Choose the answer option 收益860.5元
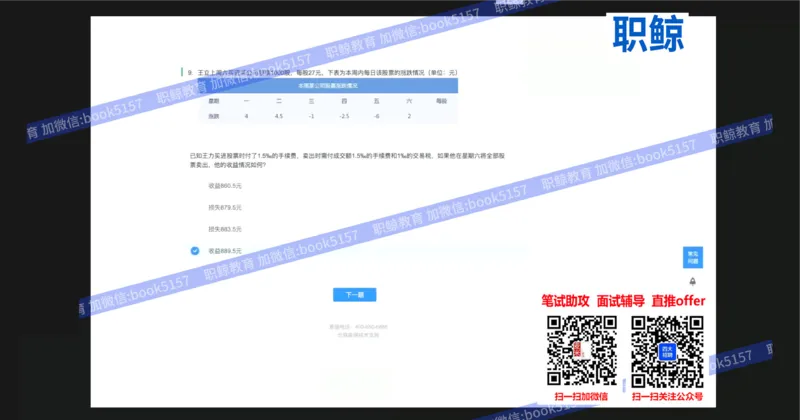Viewport: 800px width, 420px height. pyautogui.click(x=224, y=186)
